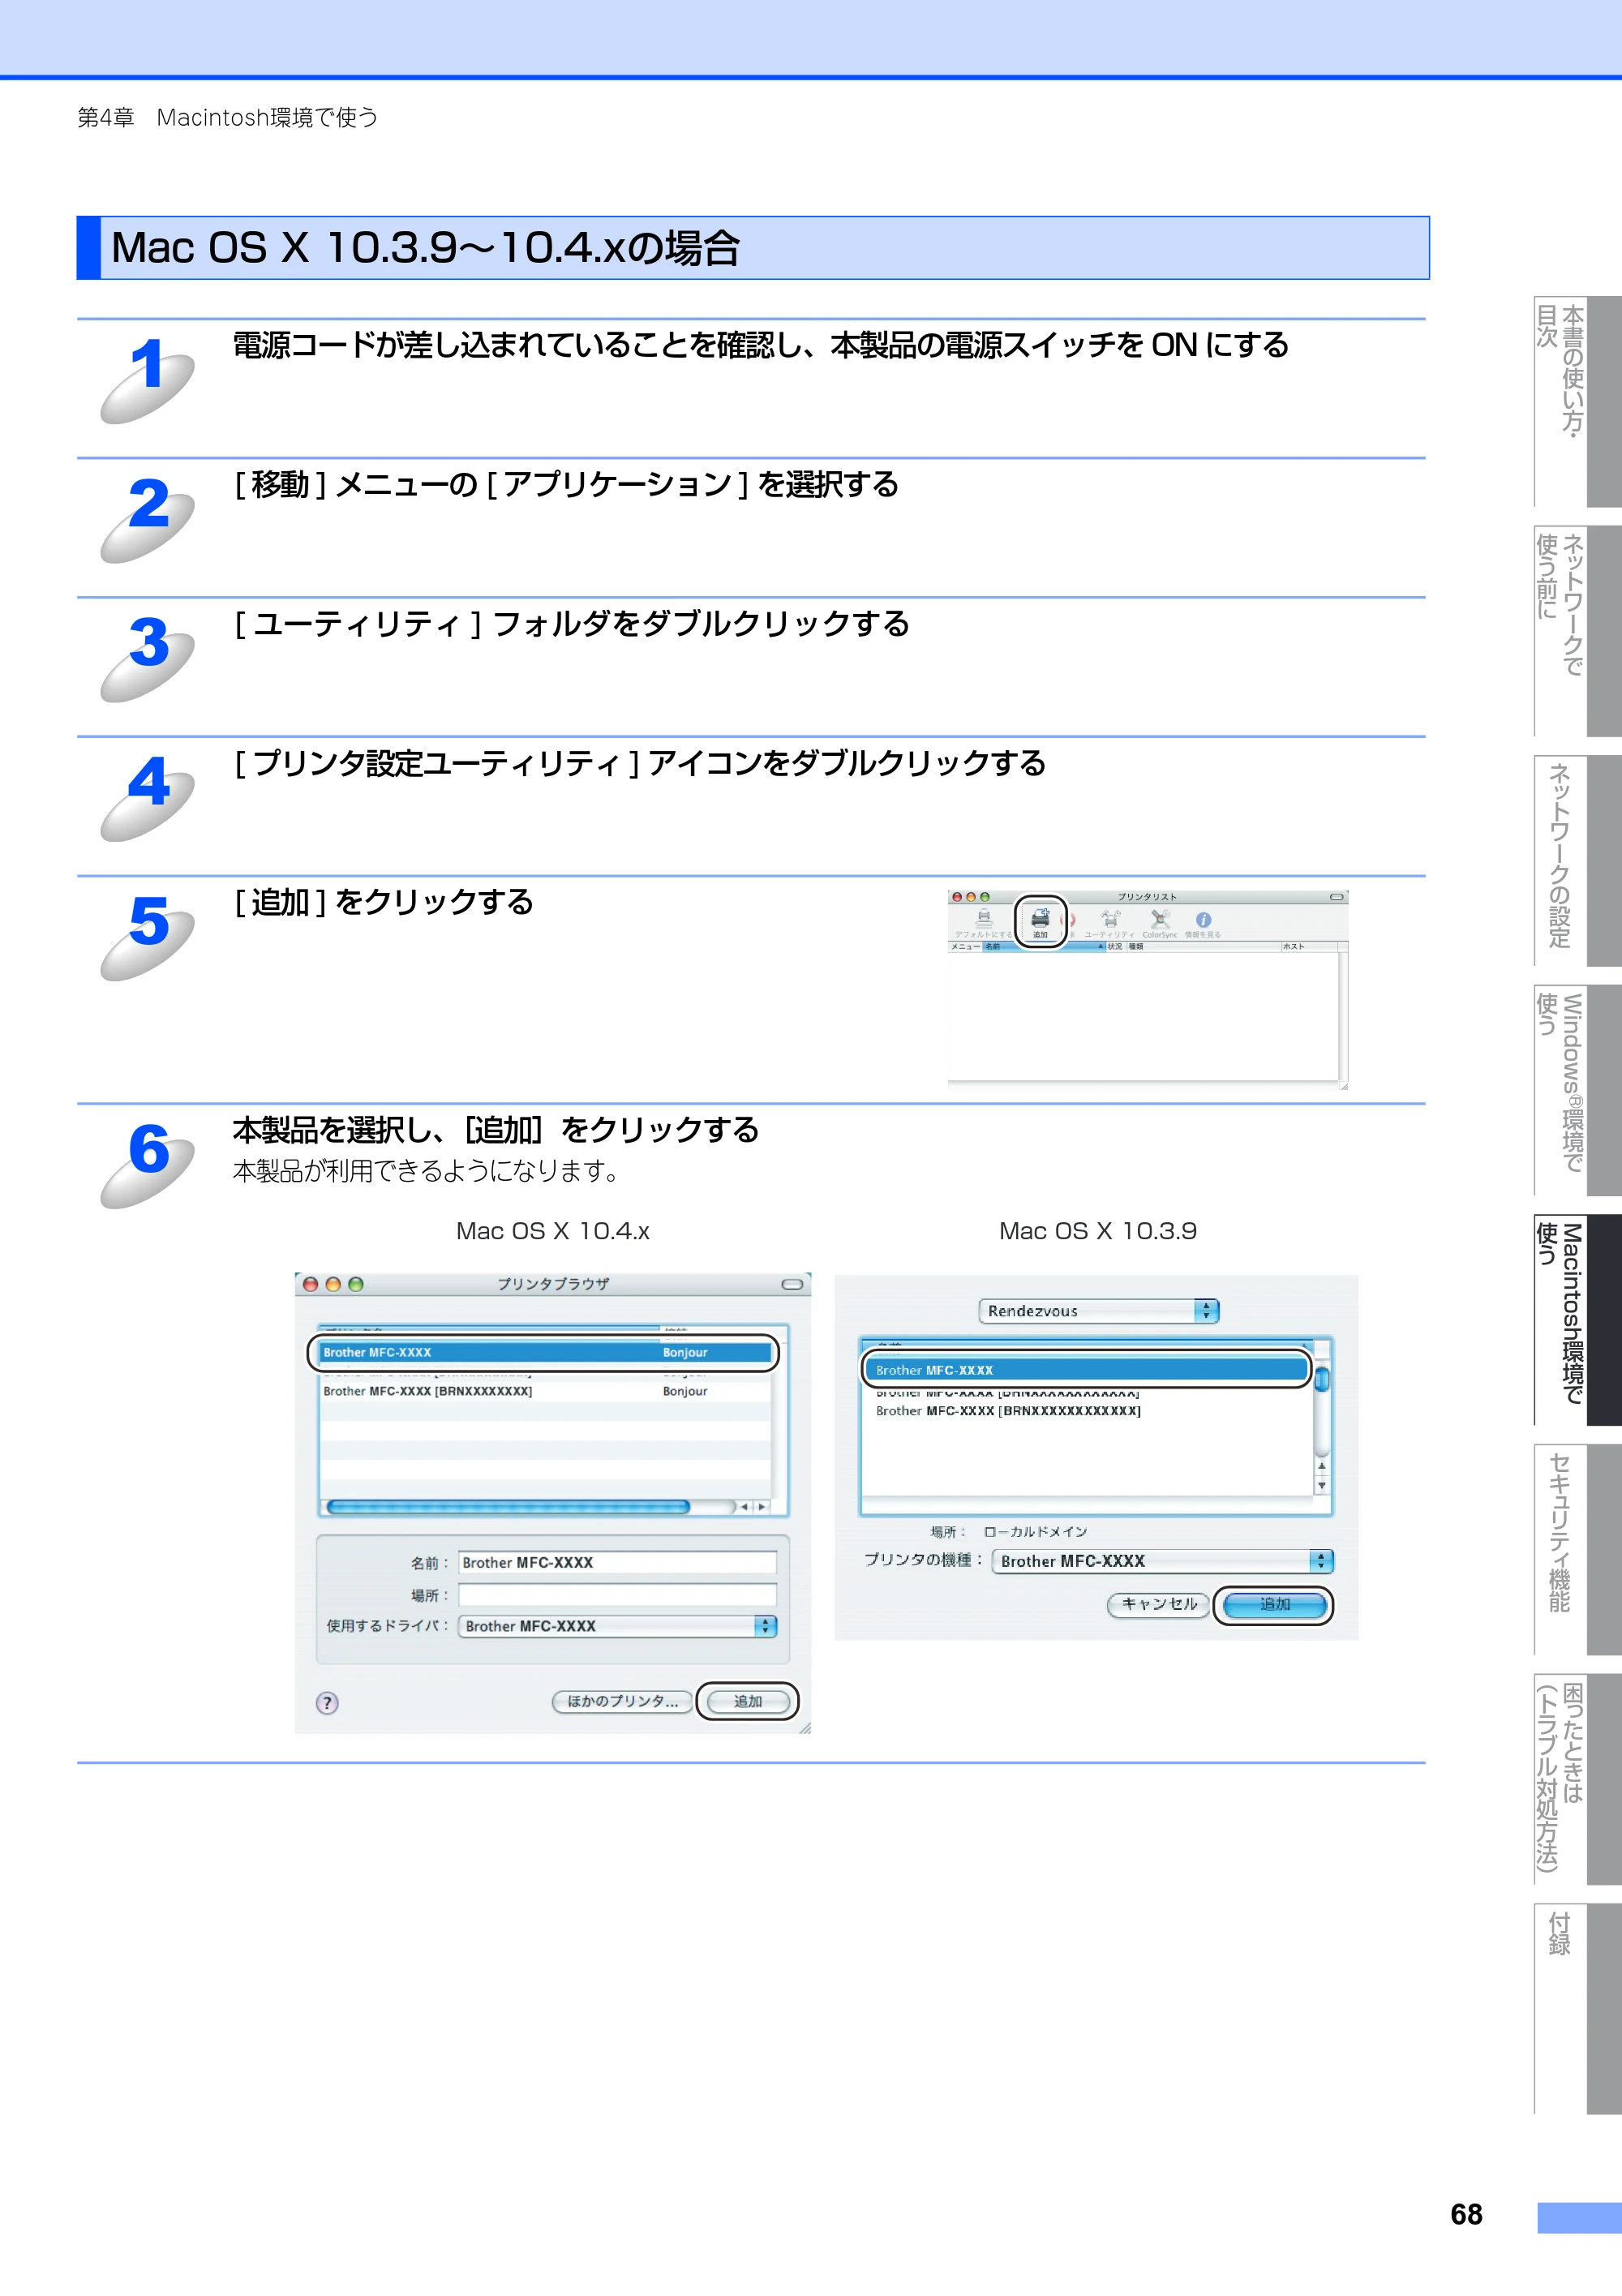1622x2296 pixels.
Task: Click the 情報を見る info icon
Action: point(1203,923)
